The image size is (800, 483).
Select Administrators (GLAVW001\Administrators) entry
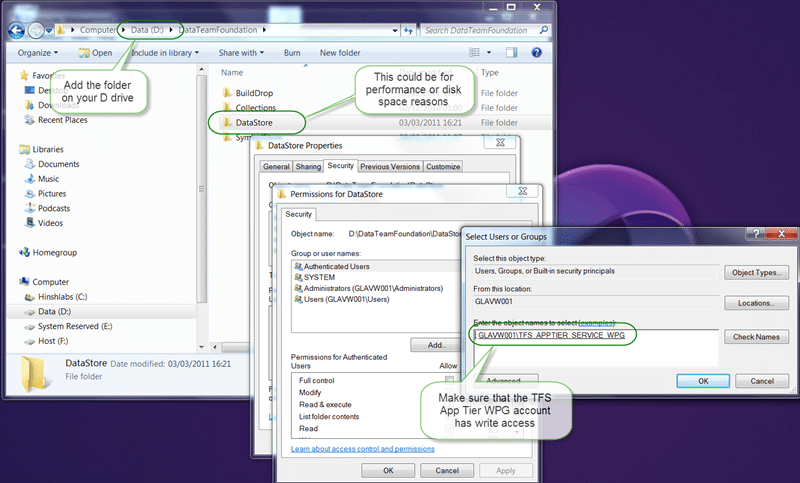(373, 288)
